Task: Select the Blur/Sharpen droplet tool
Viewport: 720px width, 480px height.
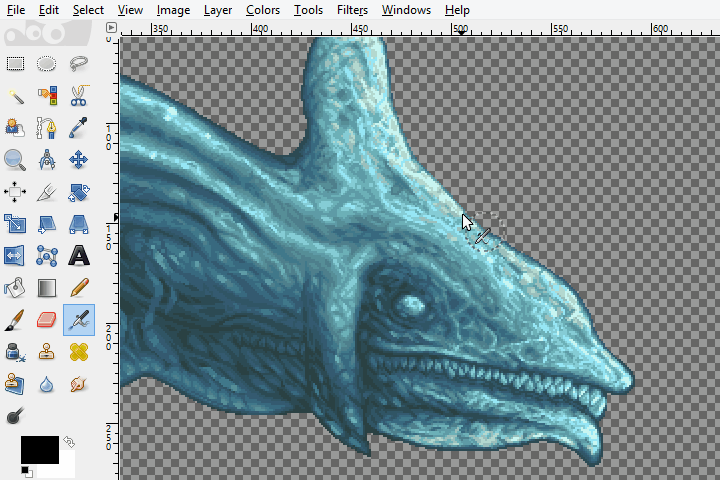Action: pyautogui.click(x=47, y=384)
